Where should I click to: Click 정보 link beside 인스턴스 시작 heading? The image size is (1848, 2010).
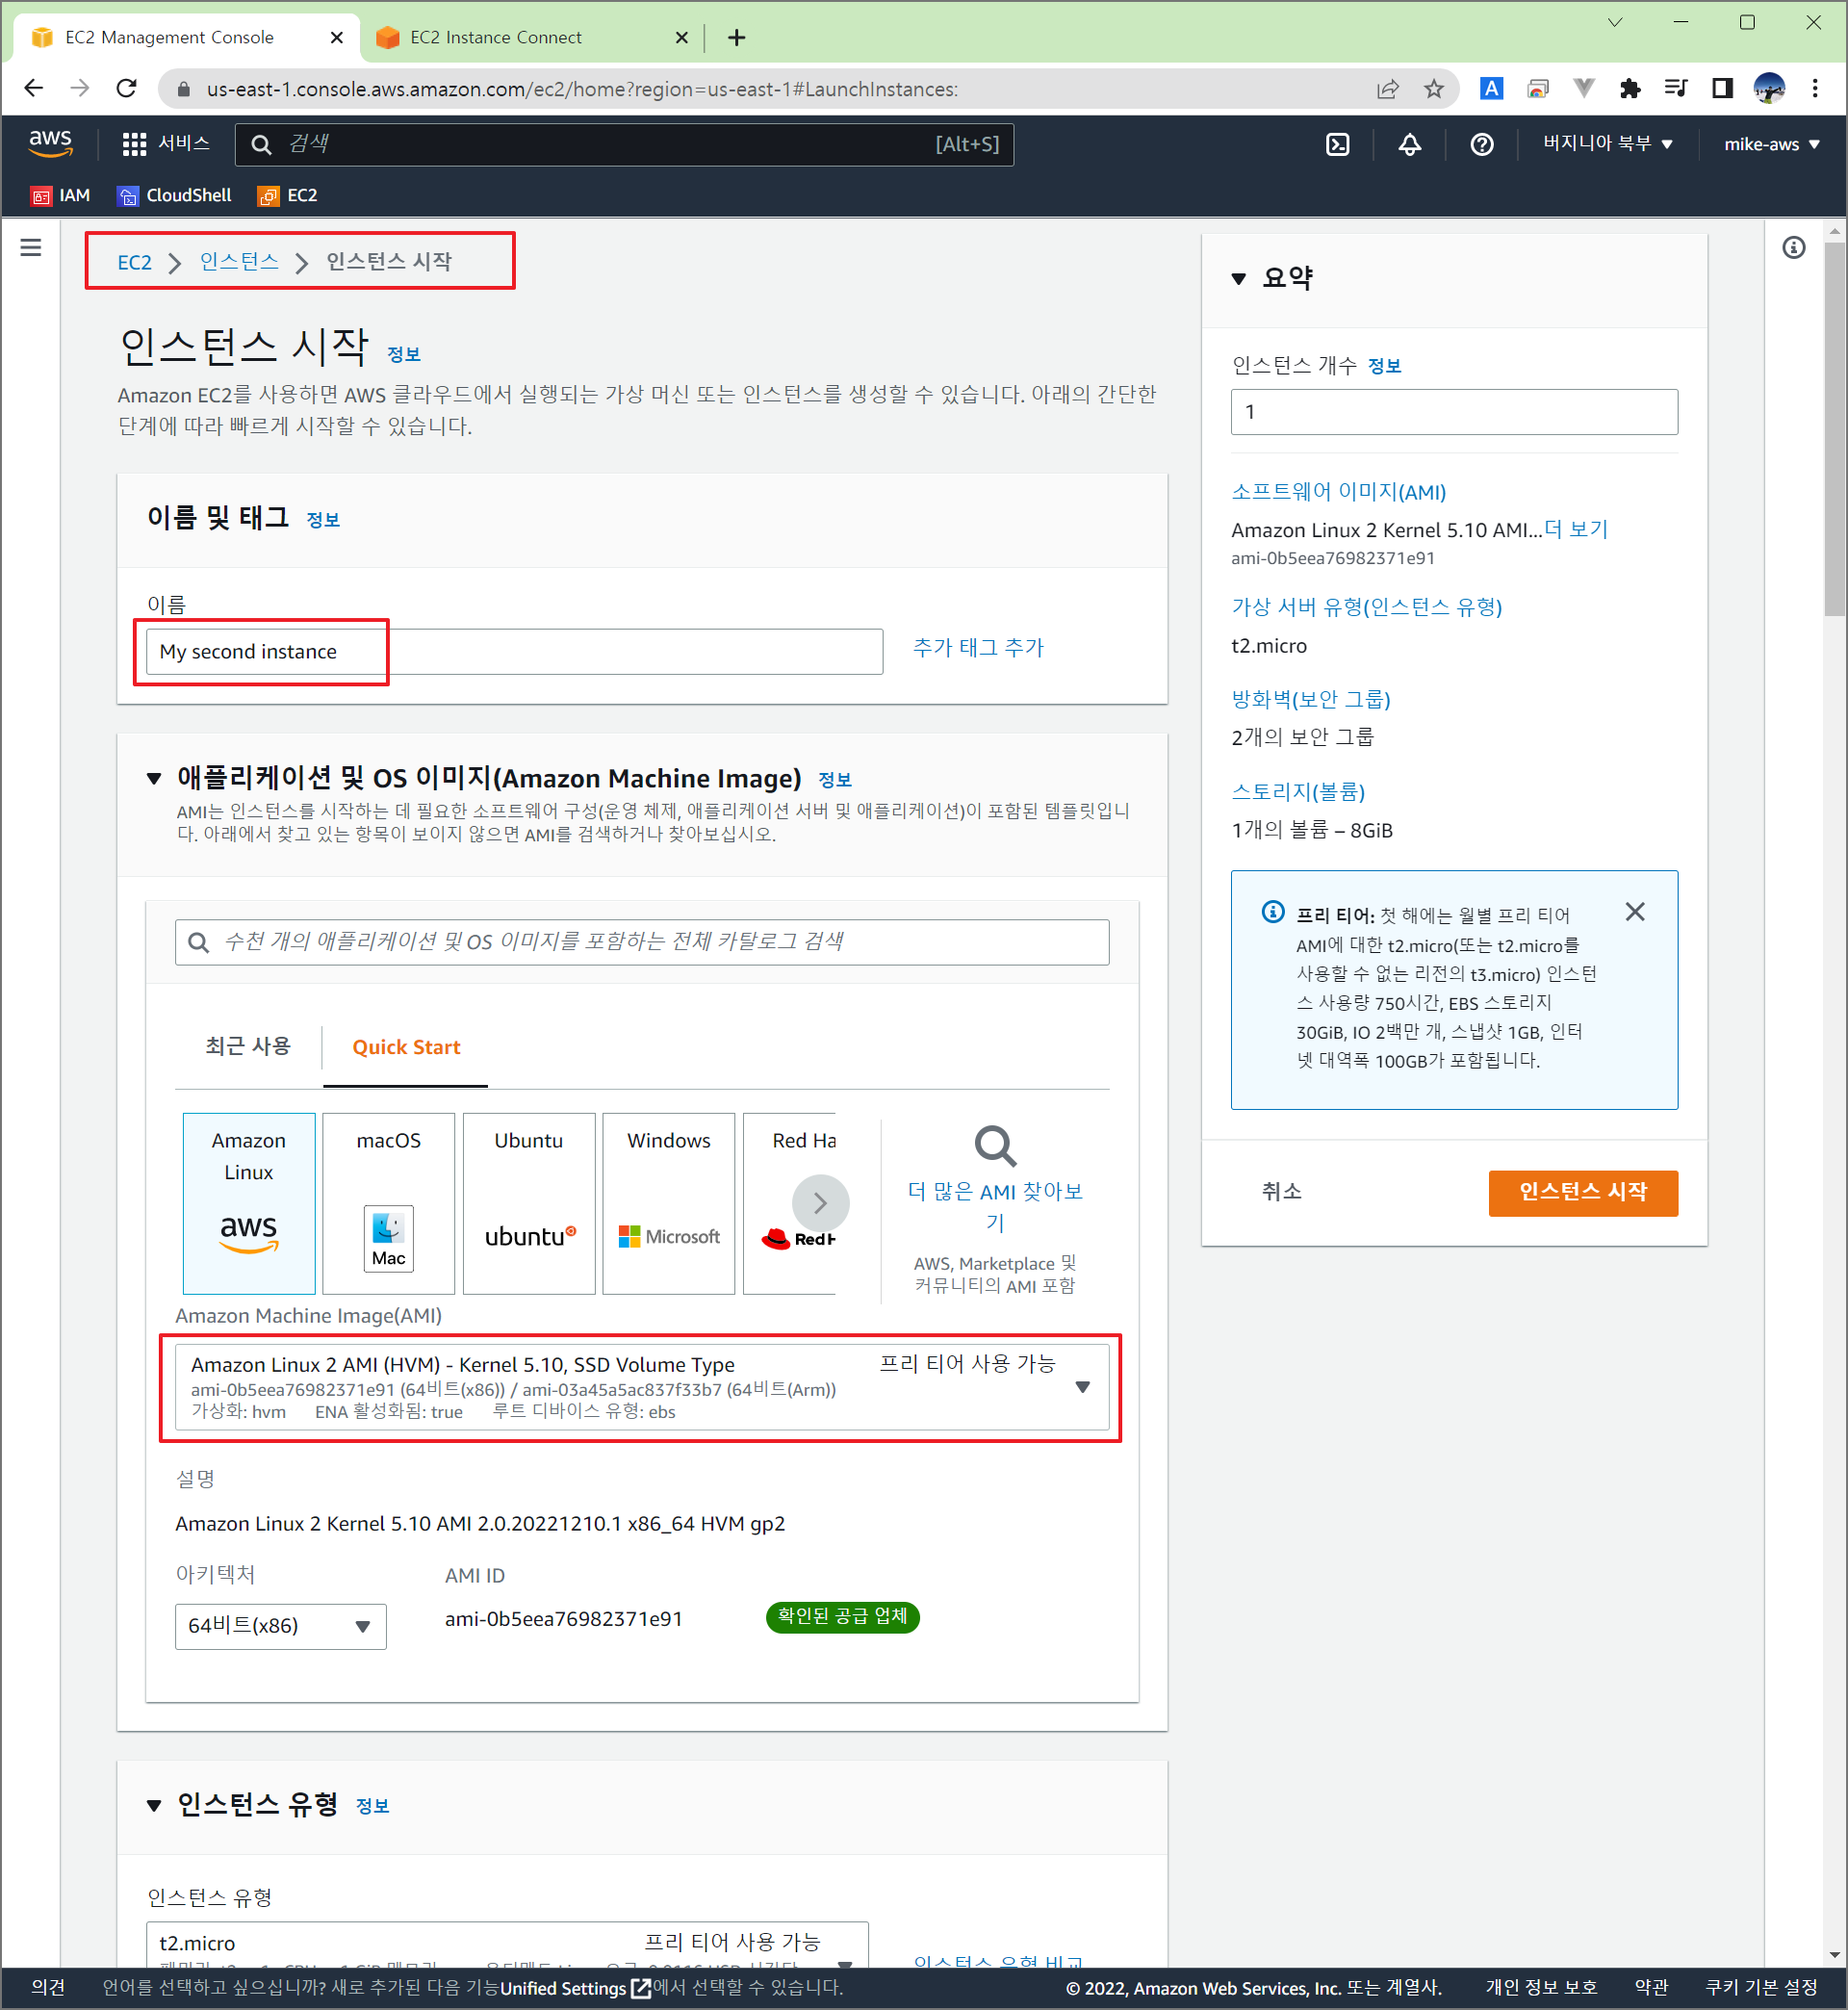coord(403,354)
